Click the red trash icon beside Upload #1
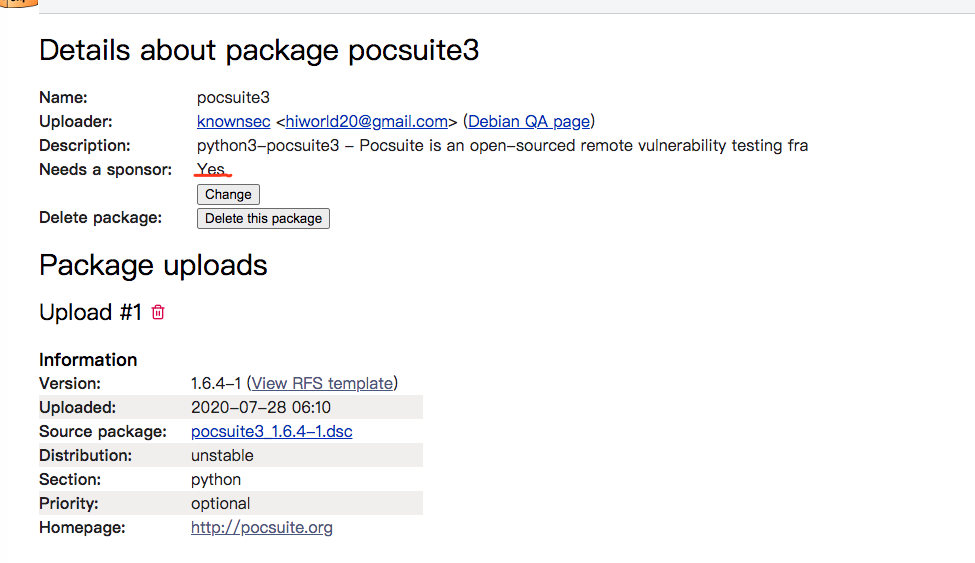Viewport: 975px width, 563px height. pos(158,312)
